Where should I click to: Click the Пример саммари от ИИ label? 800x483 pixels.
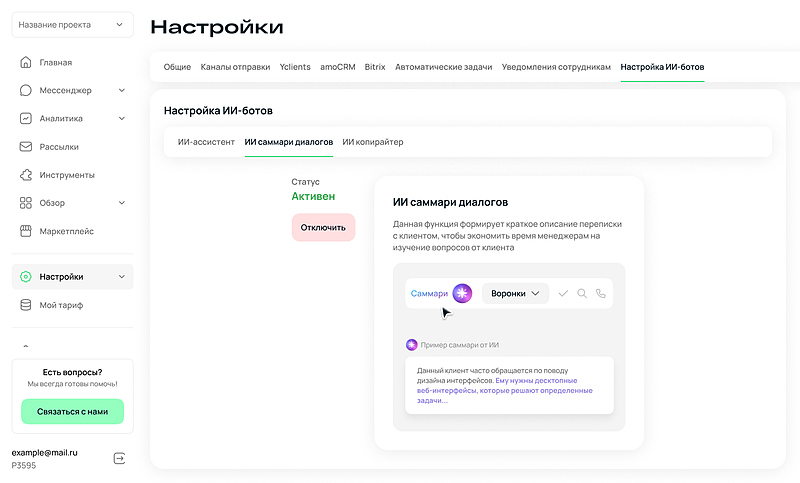click(460, 345)
